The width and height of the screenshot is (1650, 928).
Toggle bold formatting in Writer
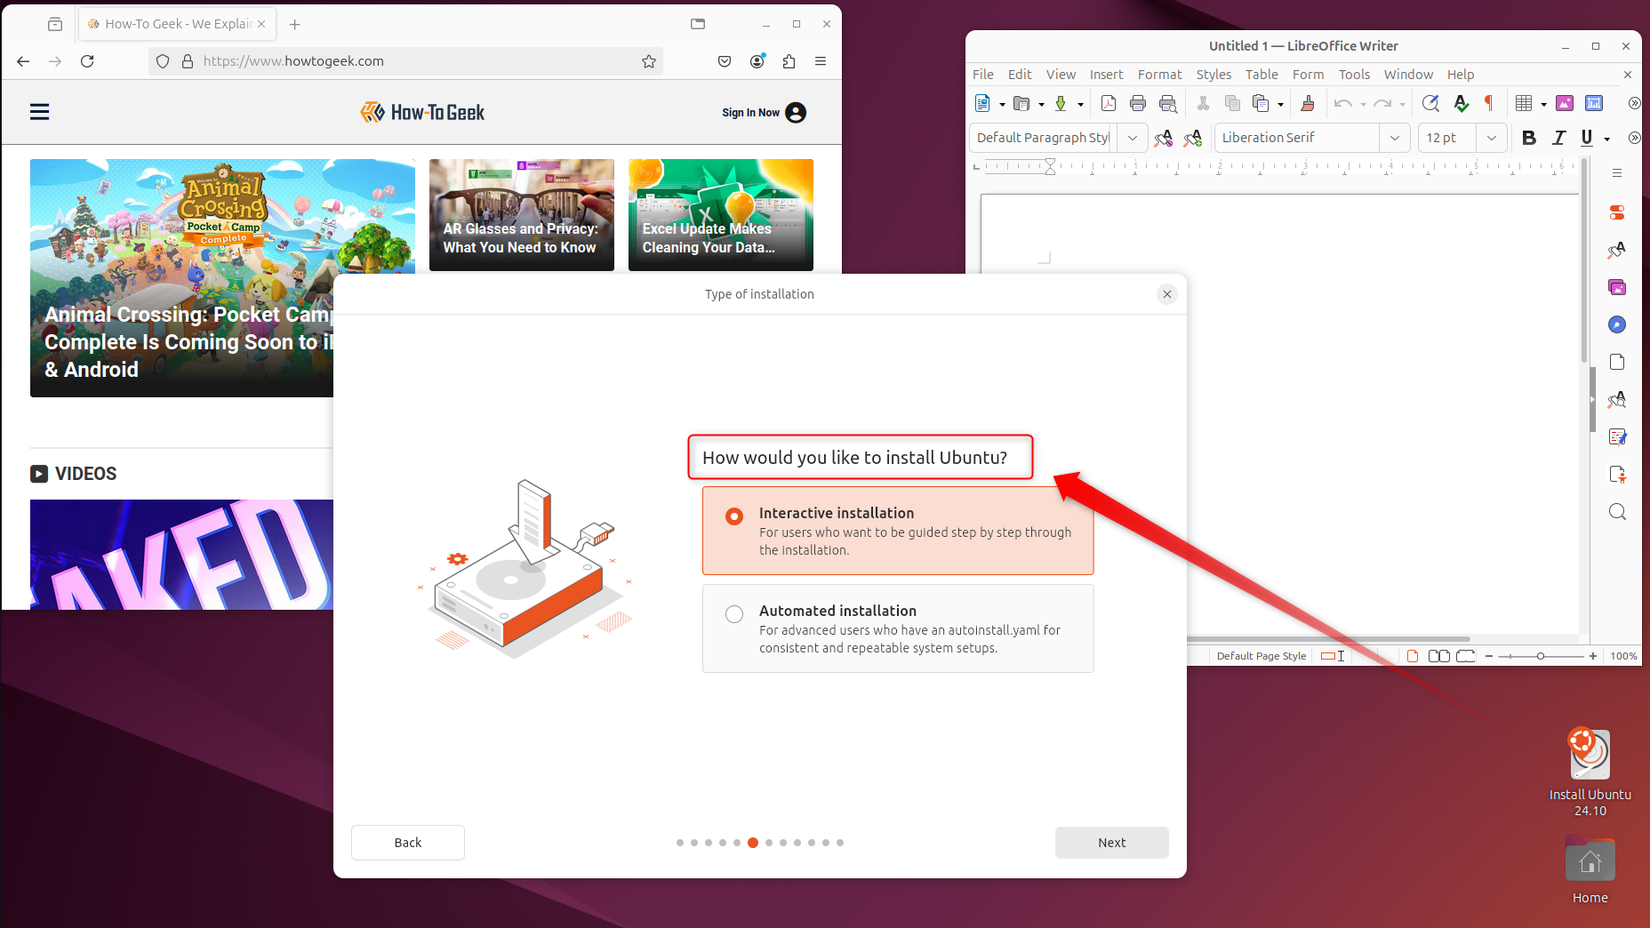tap(1528, 137)
